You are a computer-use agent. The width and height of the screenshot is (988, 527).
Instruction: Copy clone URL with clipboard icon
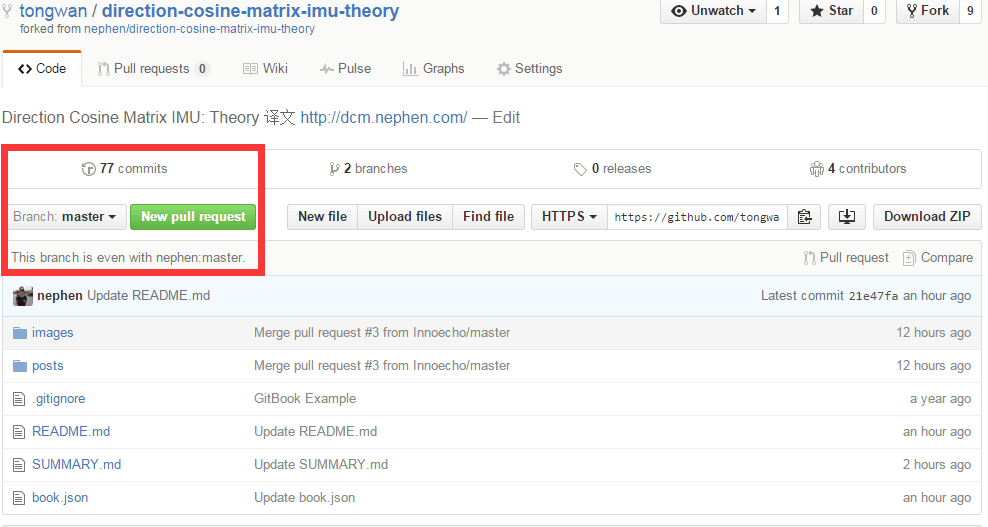pos(804,217)
